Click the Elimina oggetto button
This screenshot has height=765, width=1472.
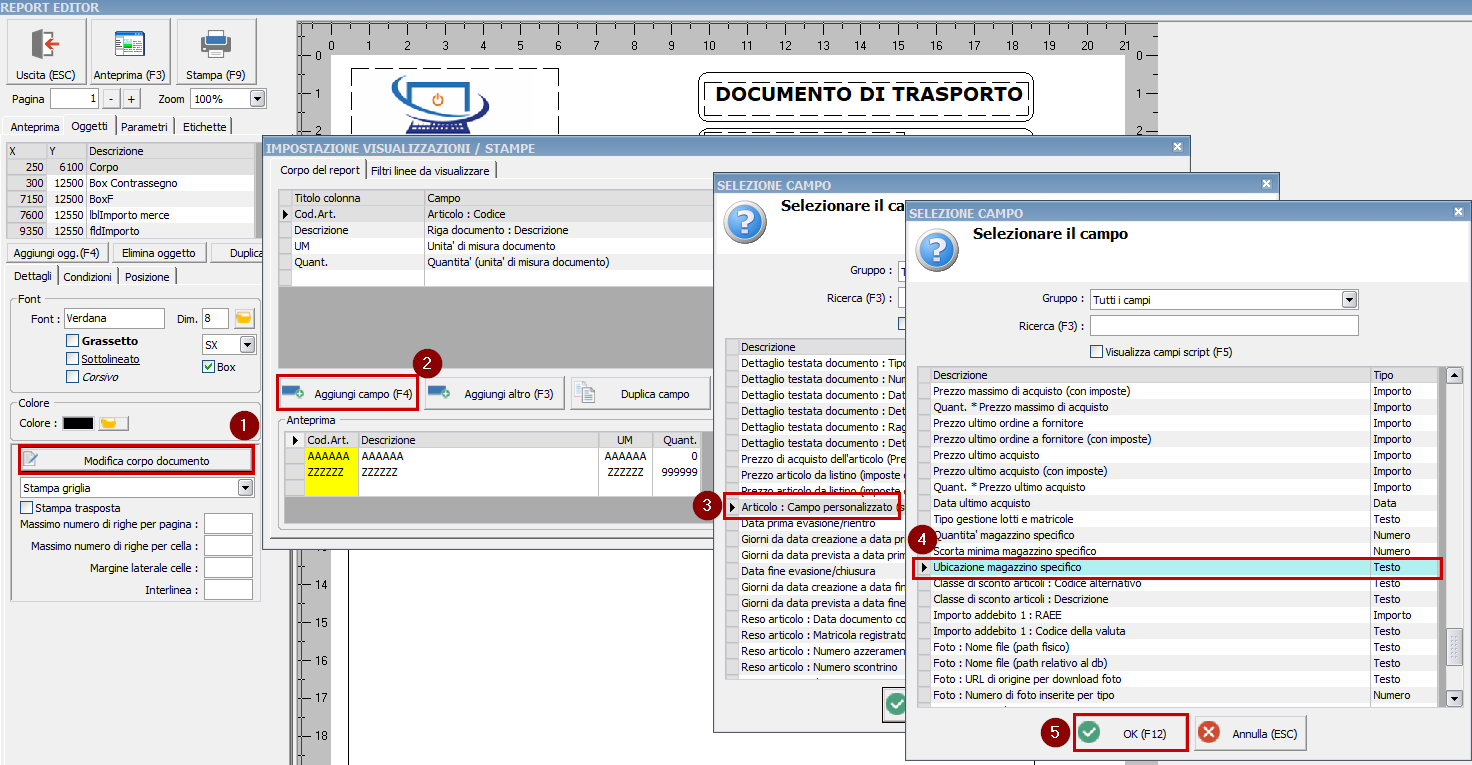pos(159,253)
